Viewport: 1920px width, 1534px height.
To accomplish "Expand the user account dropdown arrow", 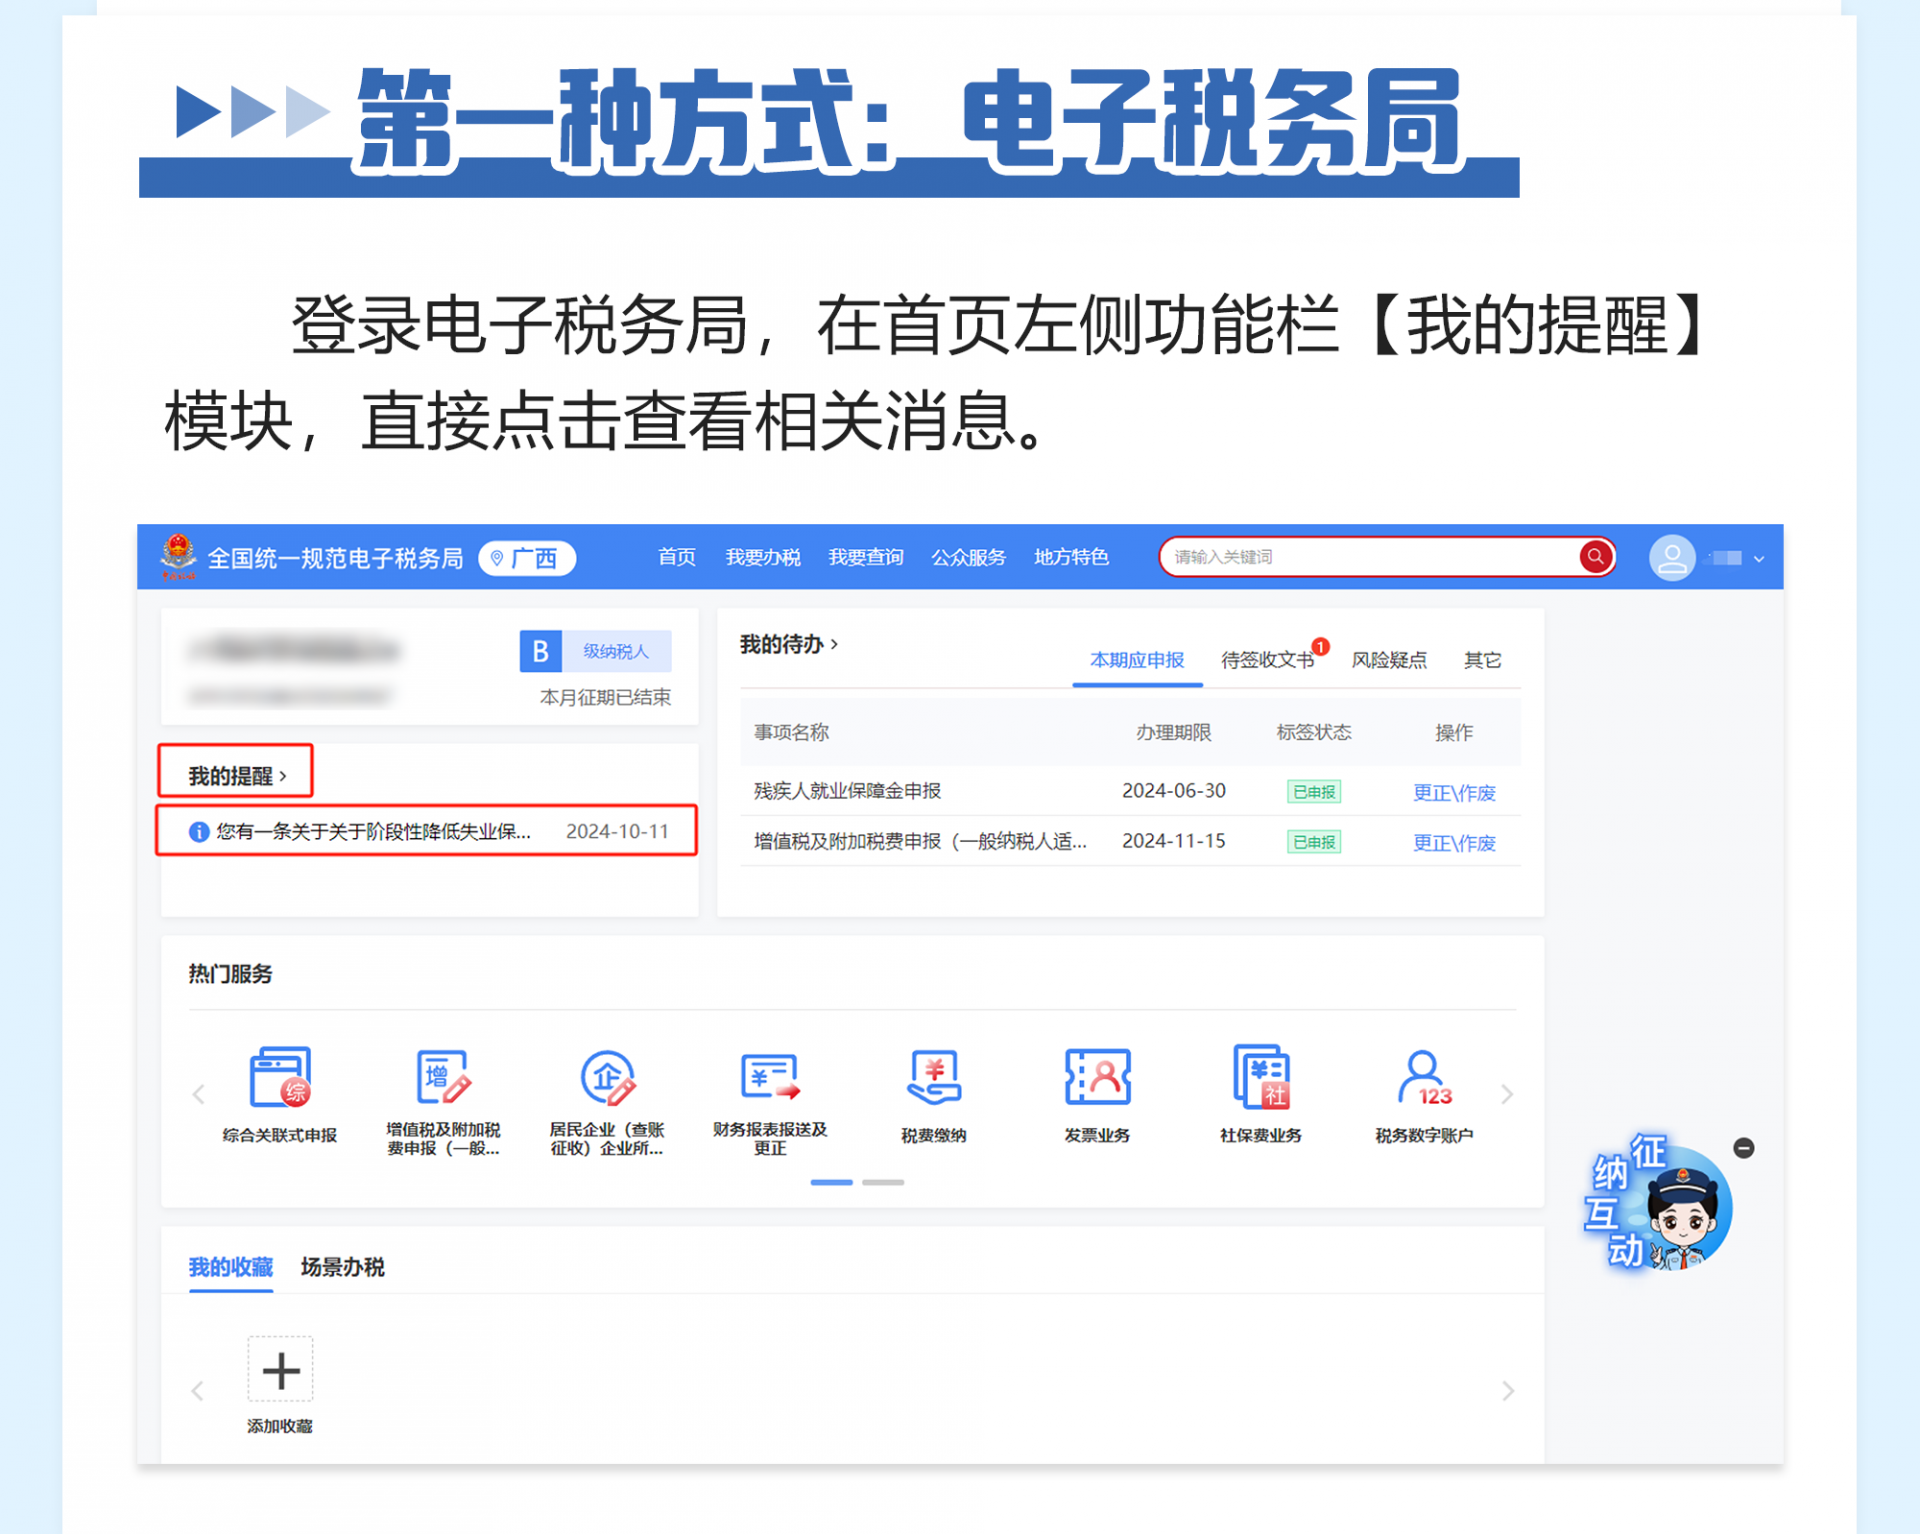I will click(1759, 559).
